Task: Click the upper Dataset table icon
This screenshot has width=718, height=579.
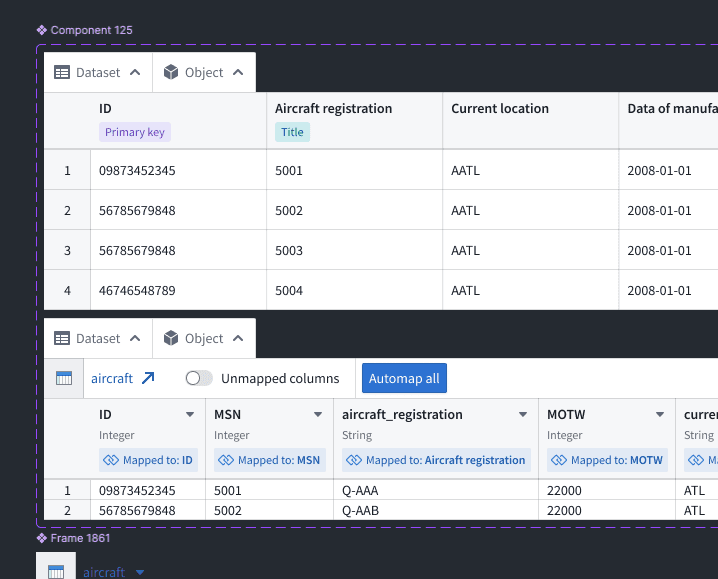Action: 62,72
